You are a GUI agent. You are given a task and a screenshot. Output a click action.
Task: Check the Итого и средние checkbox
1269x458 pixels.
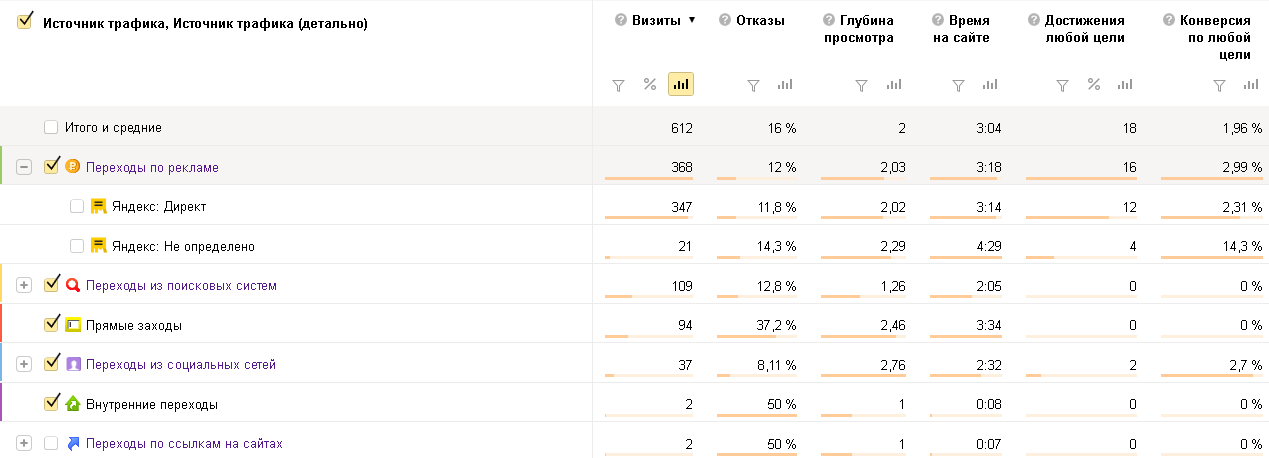point(51,128)
